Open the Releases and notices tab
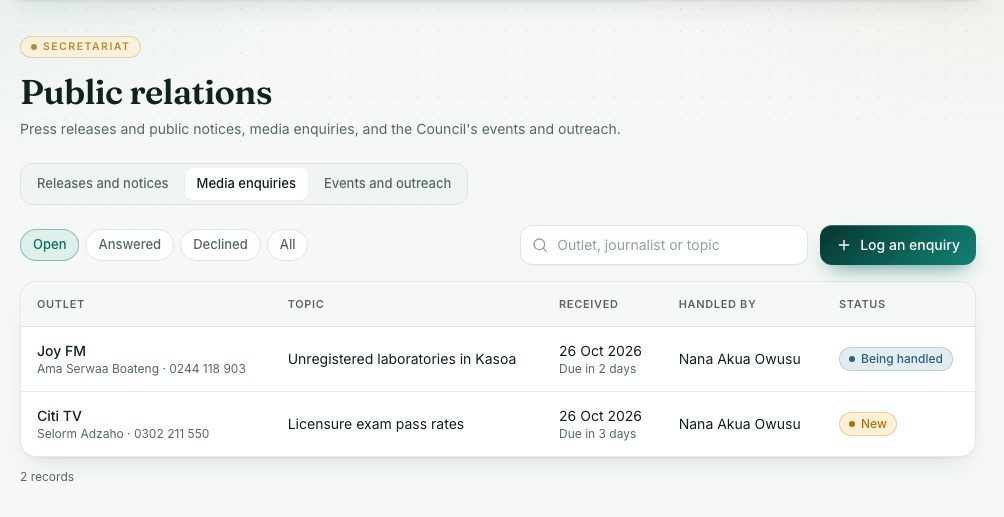1004x517 pixels. (102, 183)
